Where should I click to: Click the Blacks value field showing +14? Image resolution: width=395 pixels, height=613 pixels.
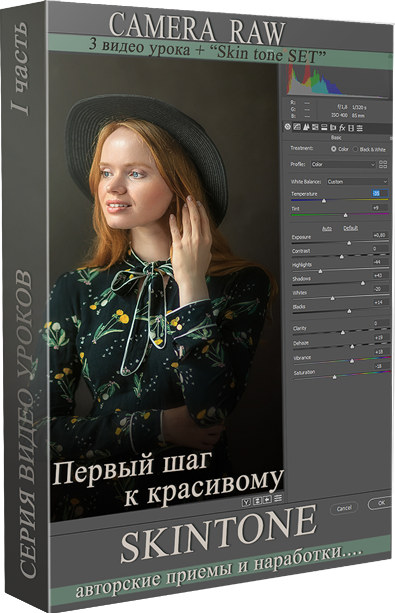pyautogui.click(x=380, y=302)
